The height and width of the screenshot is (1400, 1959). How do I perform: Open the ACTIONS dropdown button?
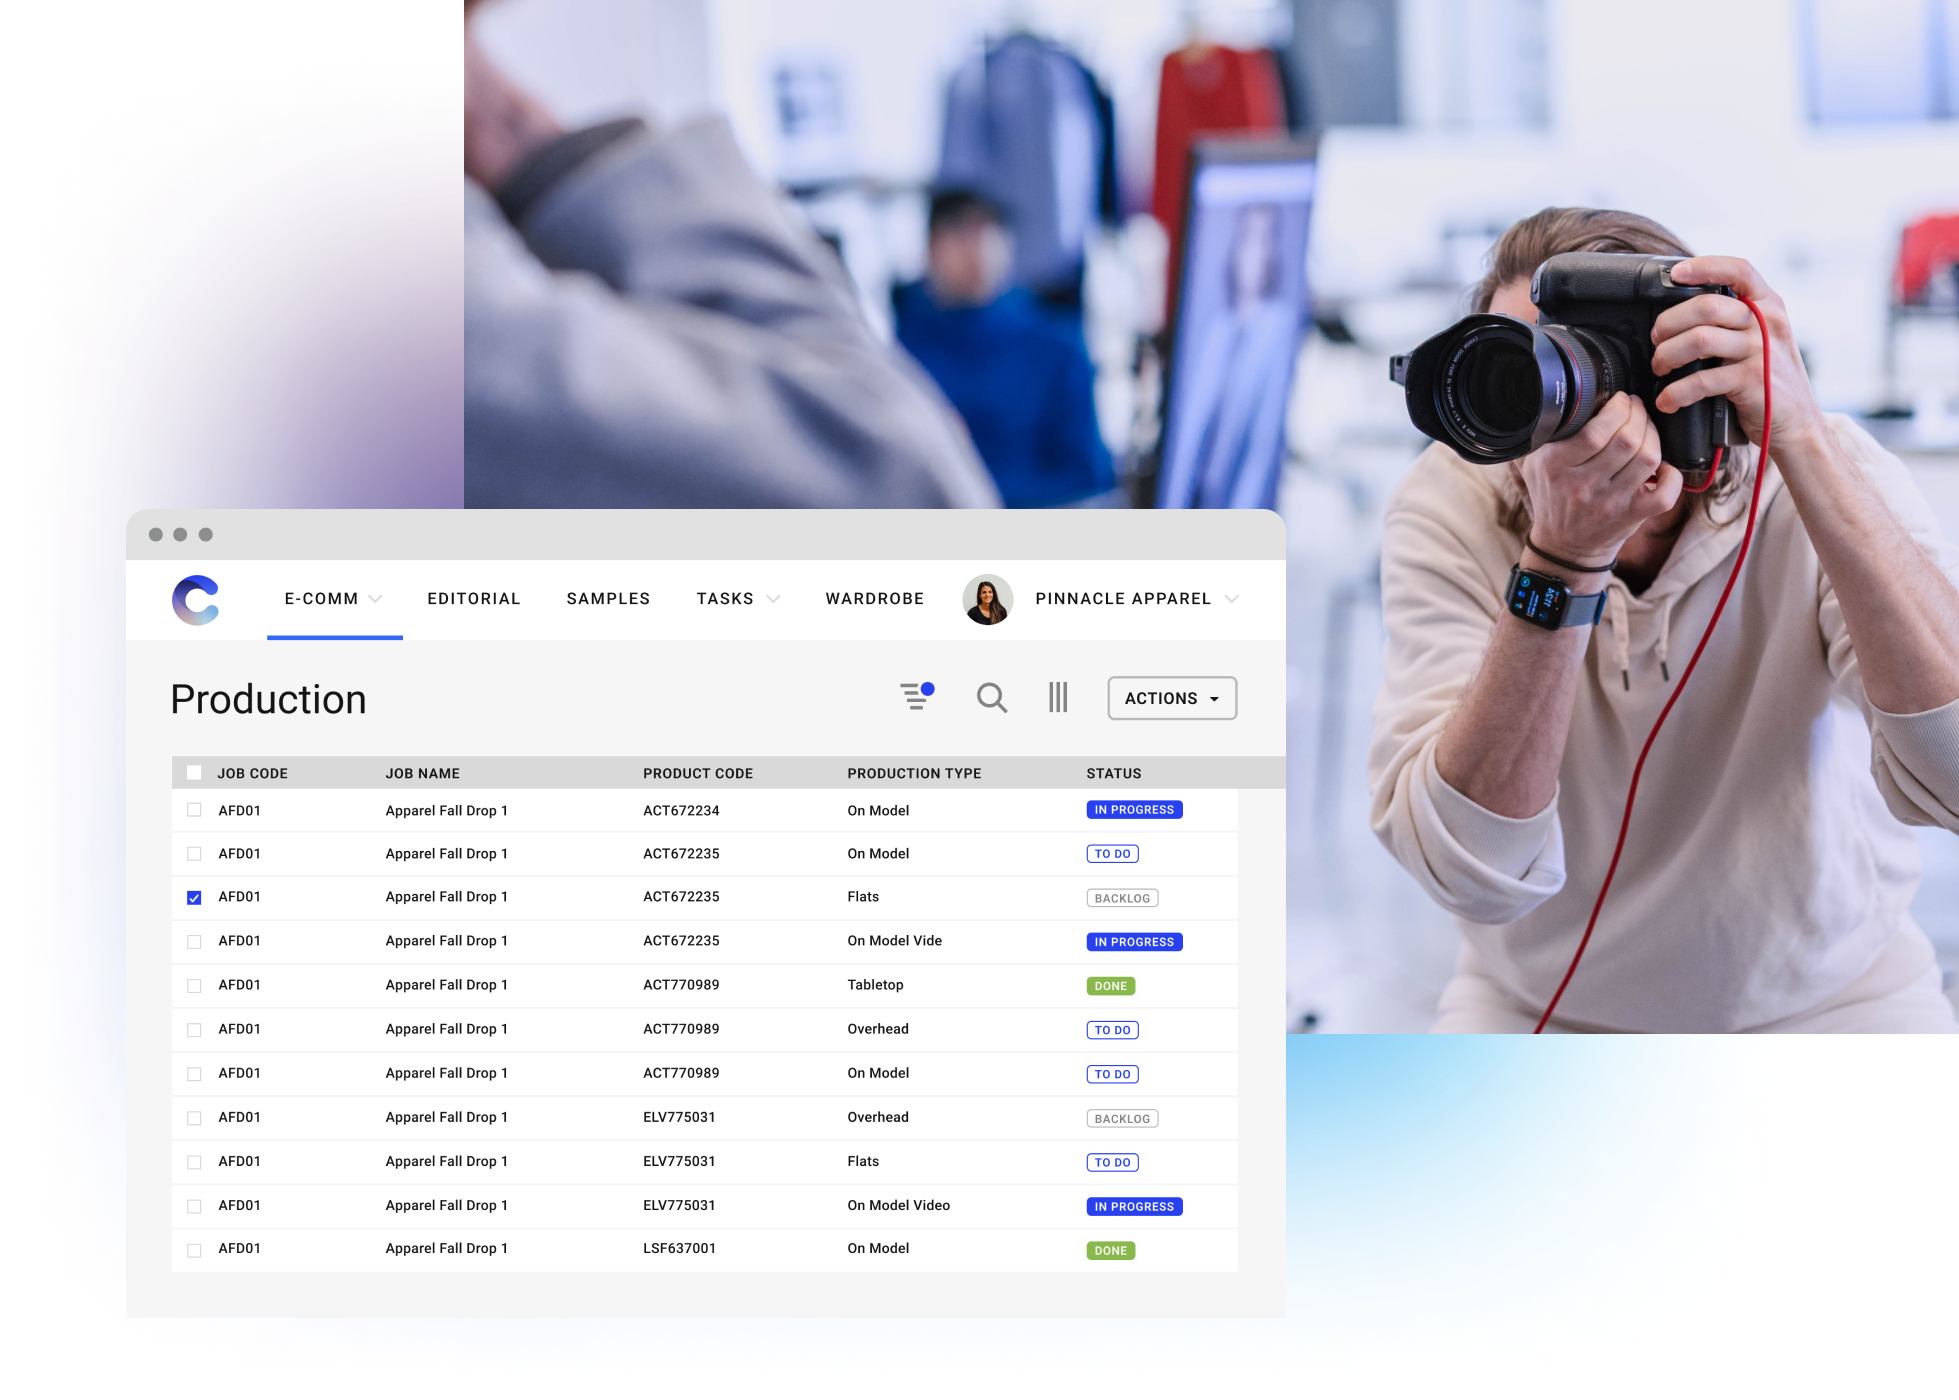1172,698
